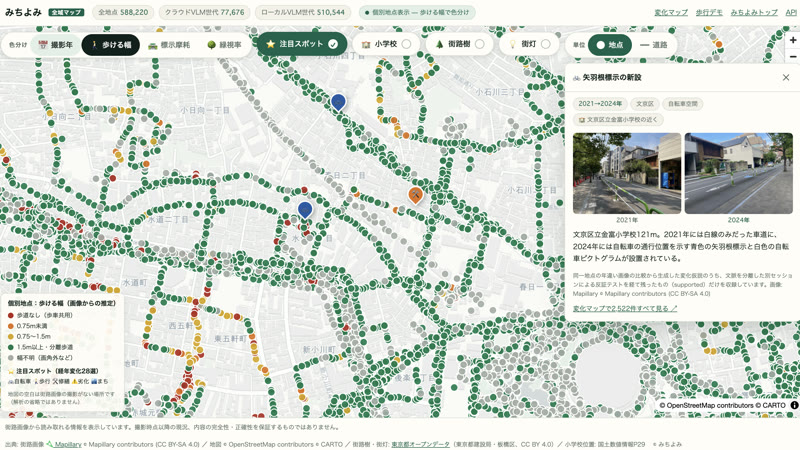Click the tree icon on 緑視率
The image size is (800, 450).
211,45
